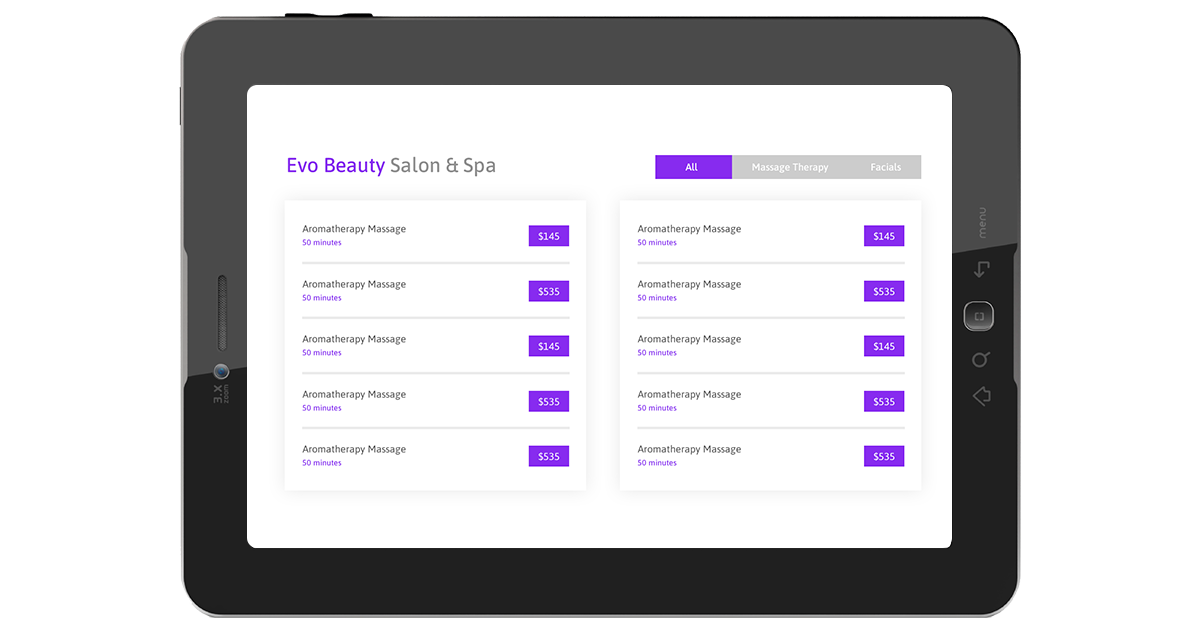Switch to the Massage Therapy tab

click(789, 167)
